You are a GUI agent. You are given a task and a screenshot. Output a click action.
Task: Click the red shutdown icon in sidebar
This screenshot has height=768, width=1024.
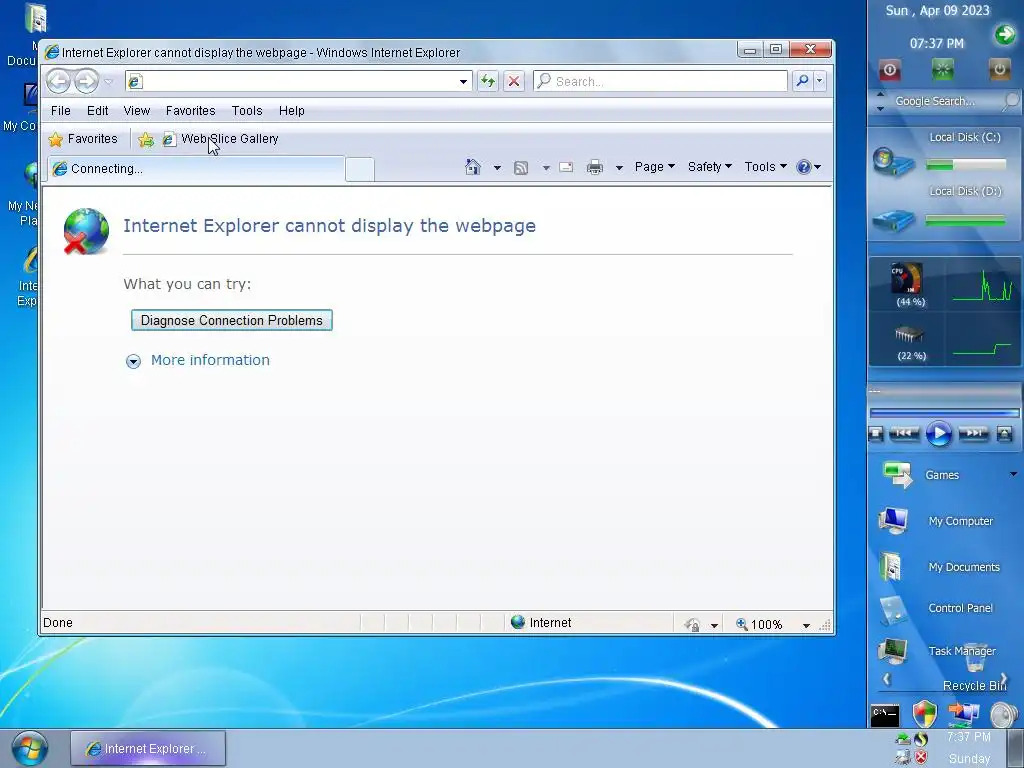[889, 69]
